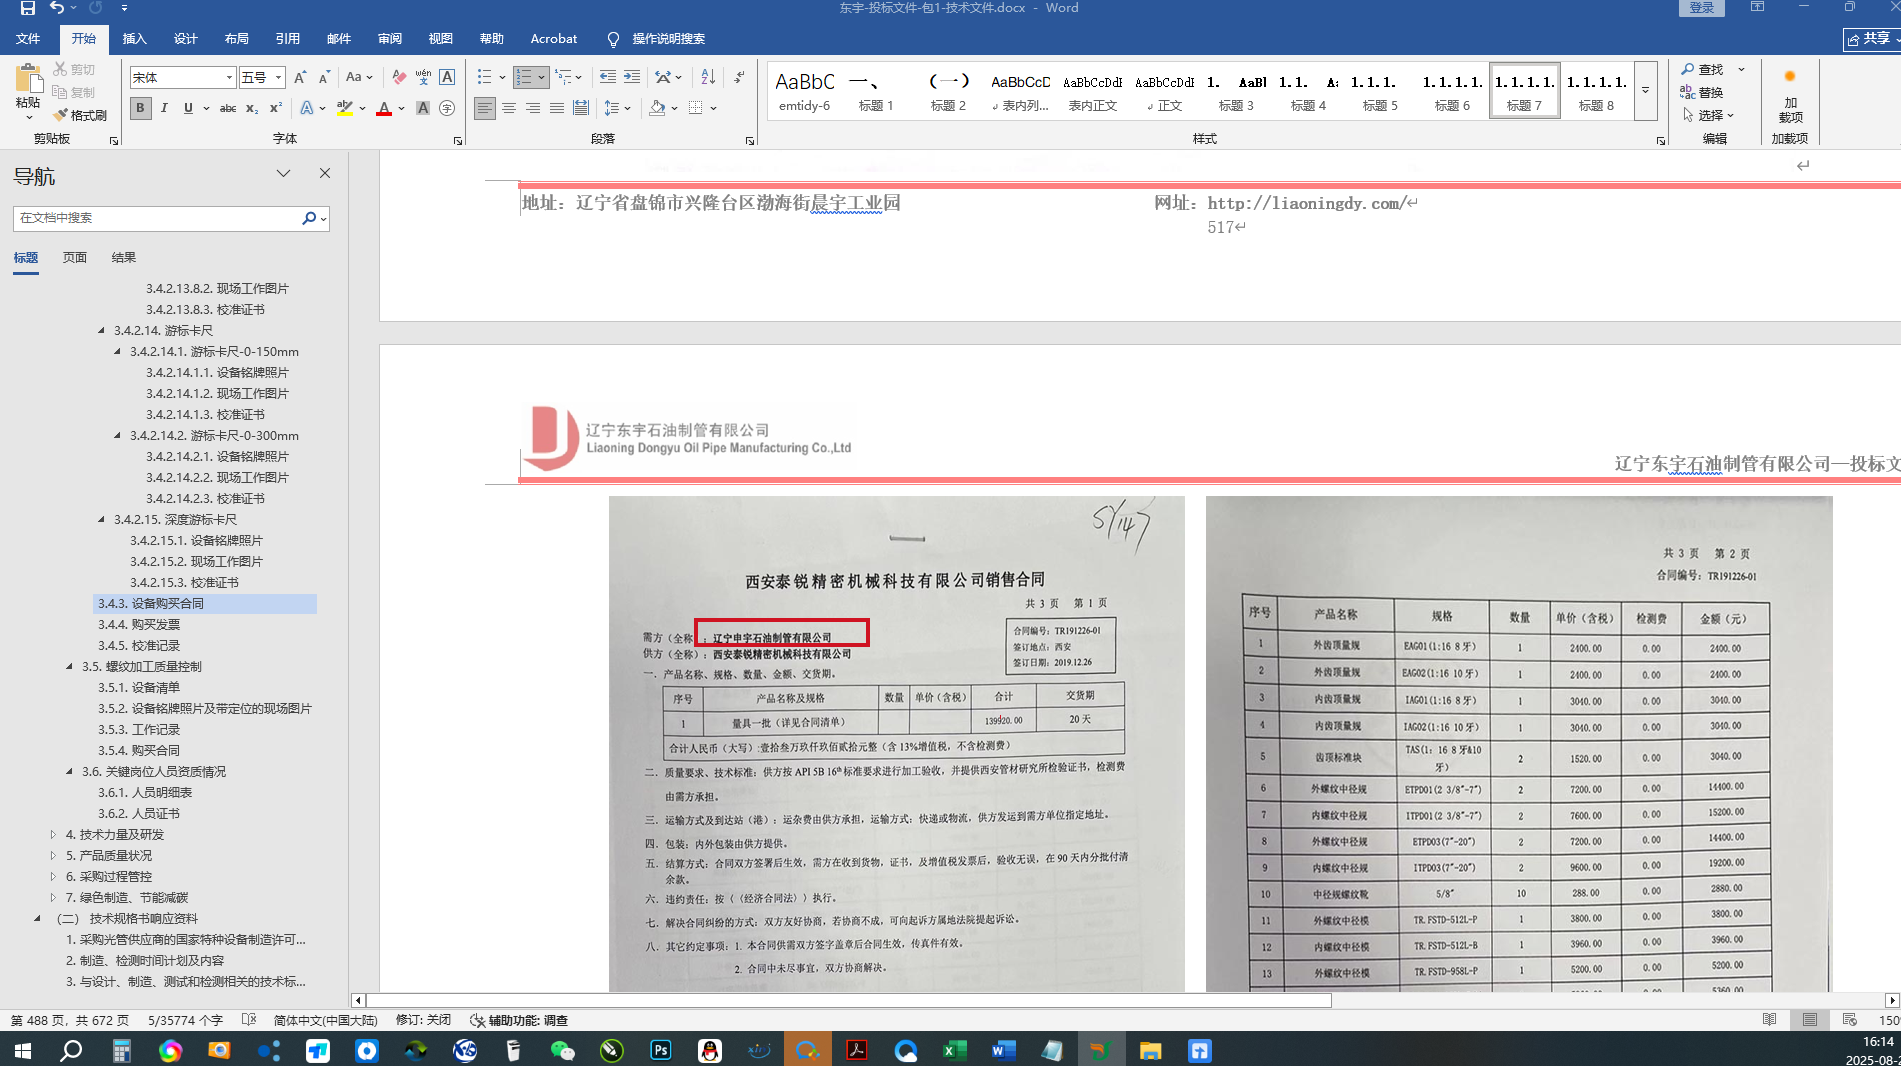Go to heading 3.4.4. 购买发票 in navigation

pyautogui.click(x=139, y=624)
